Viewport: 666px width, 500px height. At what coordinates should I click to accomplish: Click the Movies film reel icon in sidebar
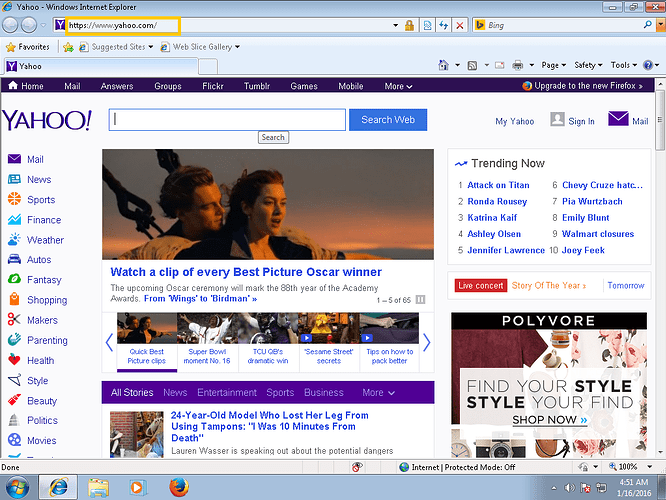coord(14,439)
